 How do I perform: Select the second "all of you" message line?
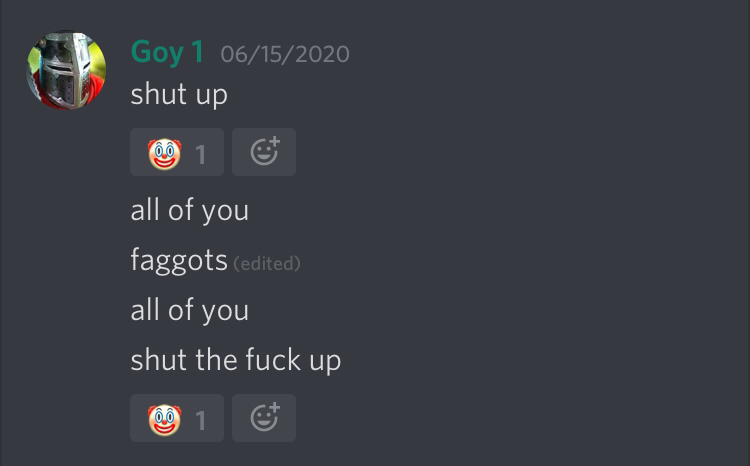[x=189, y=311]
